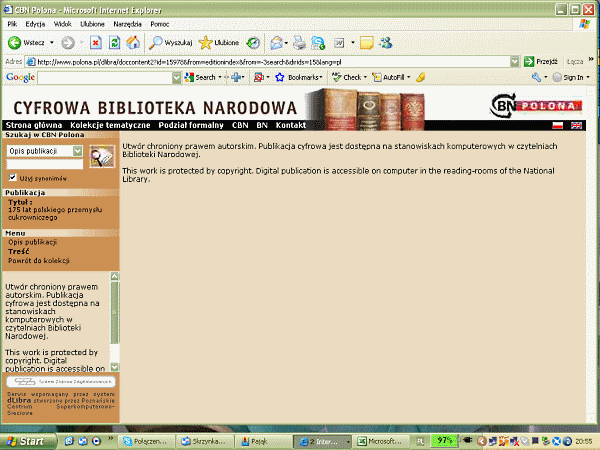Click the CBN navigation link

[x=240, y=125]
